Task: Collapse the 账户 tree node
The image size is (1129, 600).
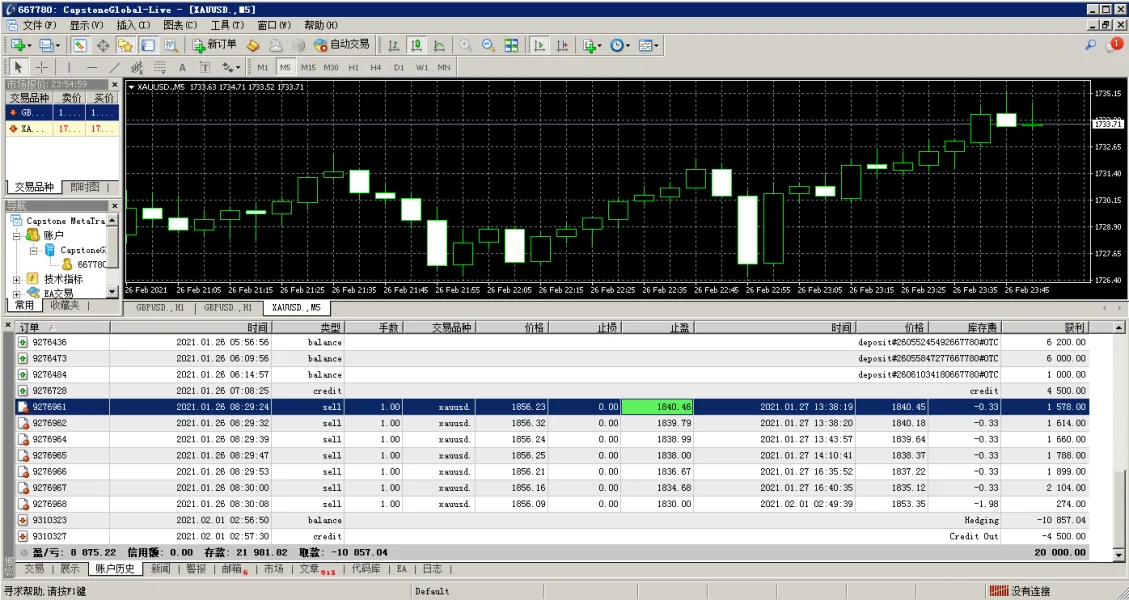Action: [17, 235]
